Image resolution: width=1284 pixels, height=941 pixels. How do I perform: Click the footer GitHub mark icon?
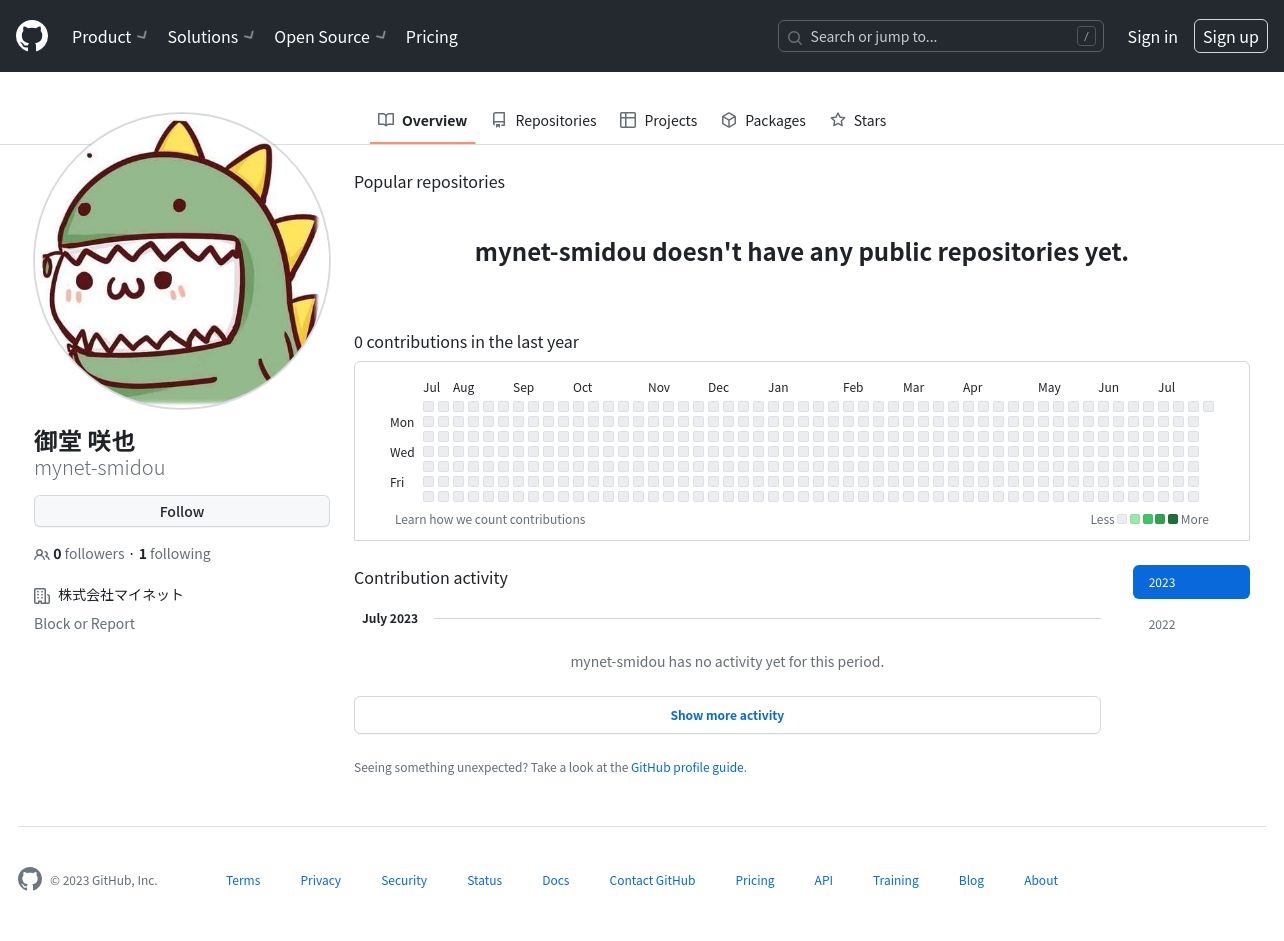[x=30, y=879]
